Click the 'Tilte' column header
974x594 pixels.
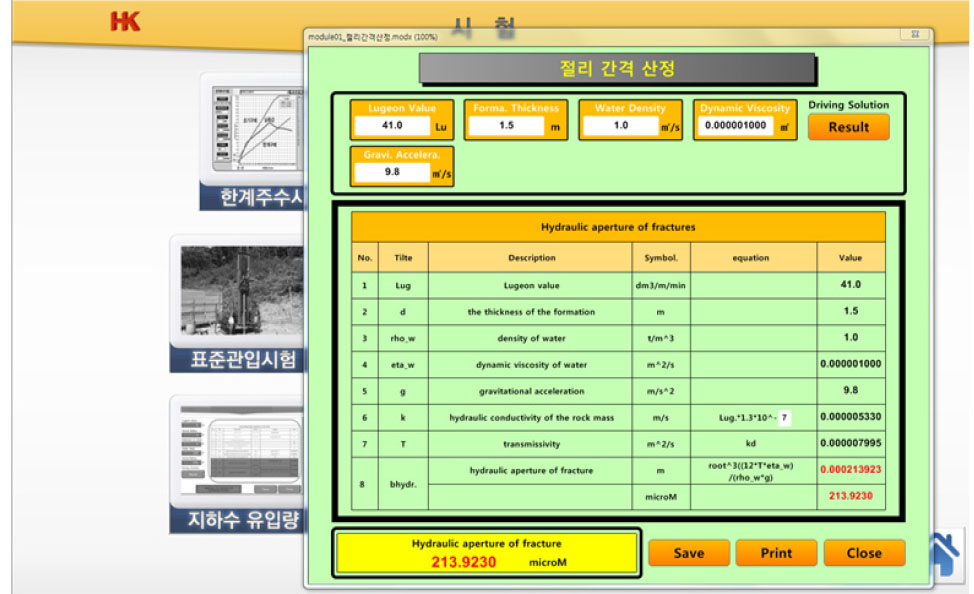tap(403, 258)
